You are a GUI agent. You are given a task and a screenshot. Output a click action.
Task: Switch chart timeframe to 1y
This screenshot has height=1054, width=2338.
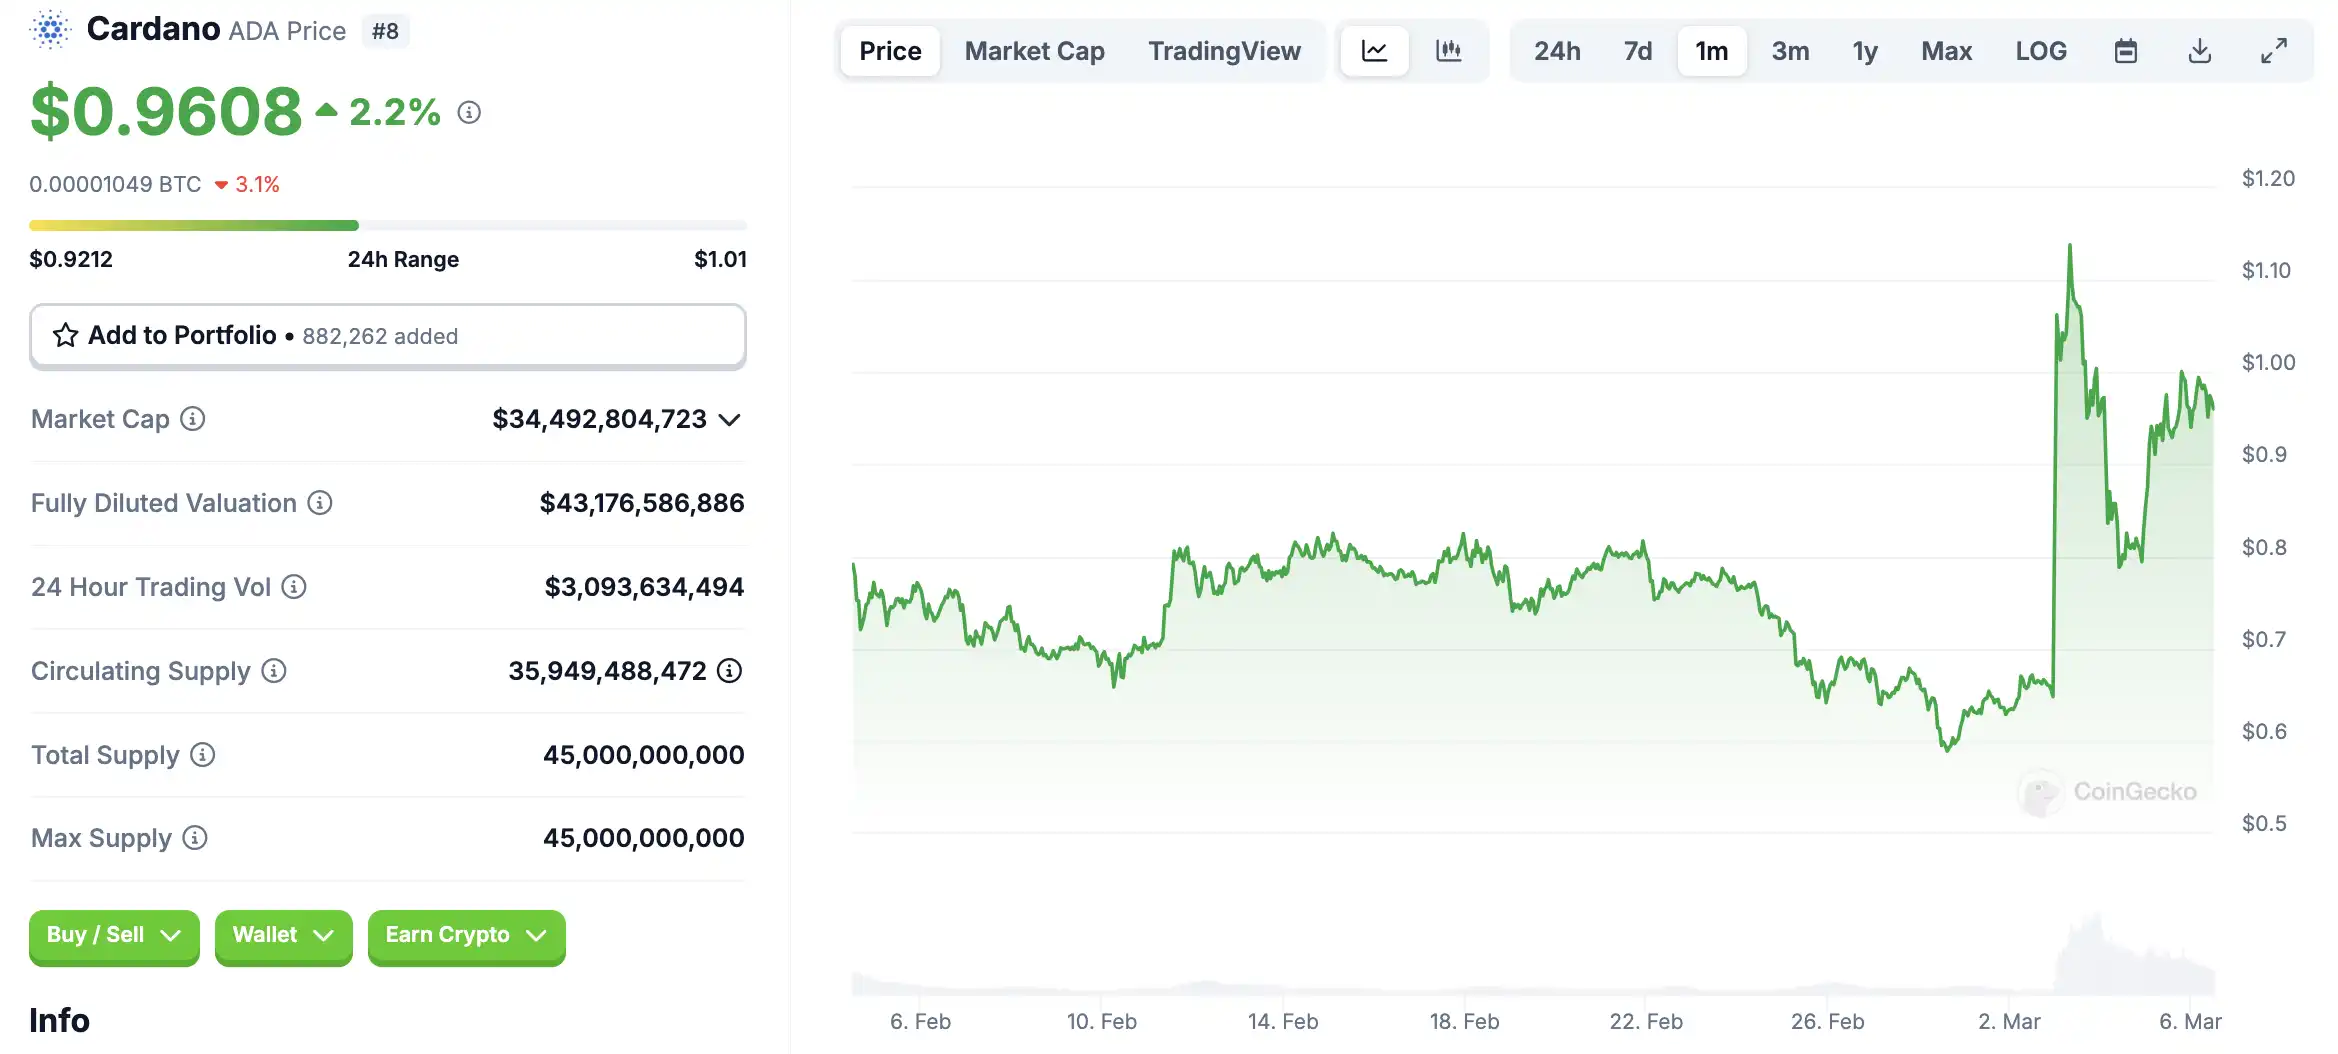coord(1864,50)
